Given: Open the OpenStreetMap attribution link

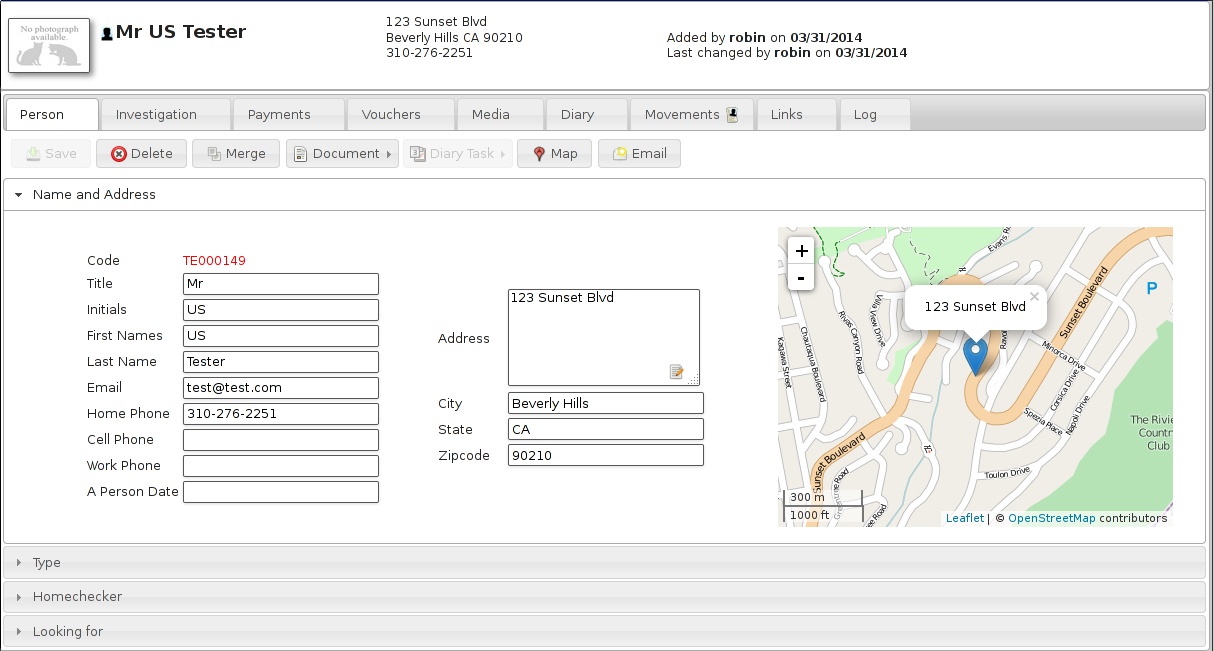Looking at the screenshot, I should (1051, 518).
